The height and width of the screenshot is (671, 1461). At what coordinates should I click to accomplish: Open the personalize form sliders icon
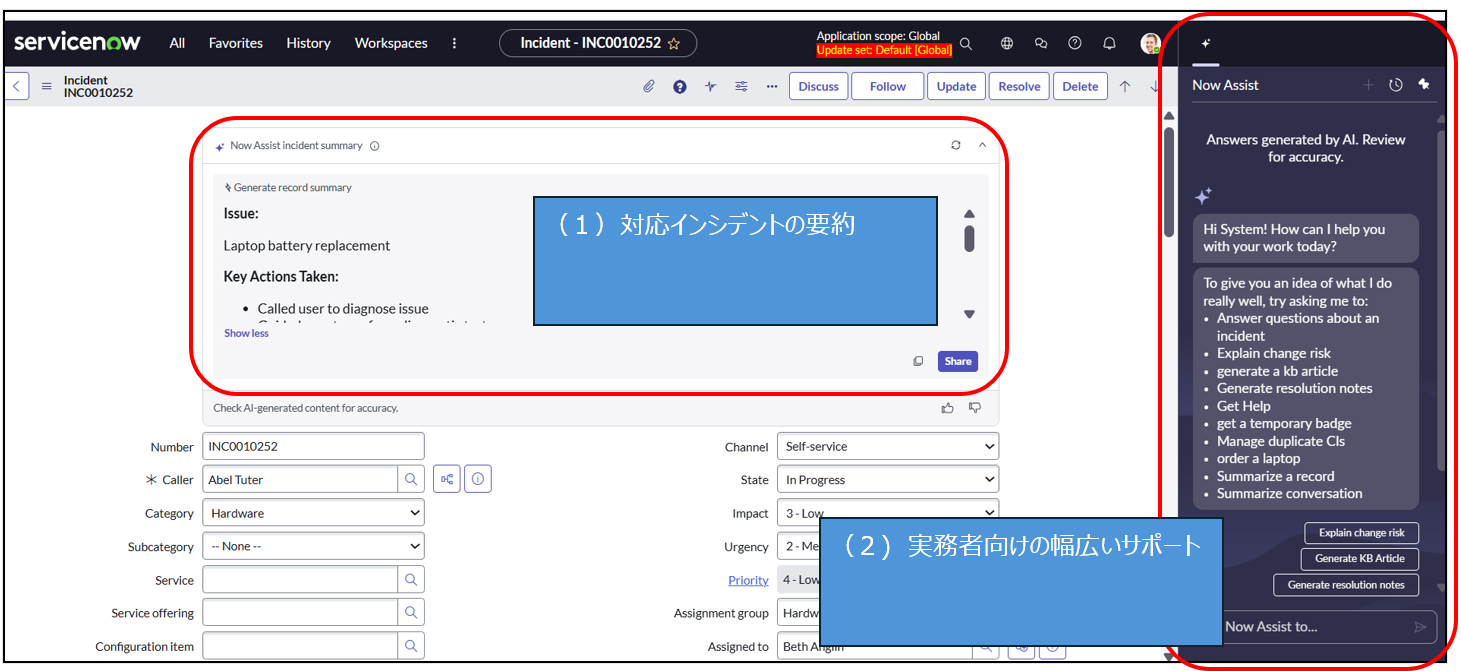(x=741, y=86)
